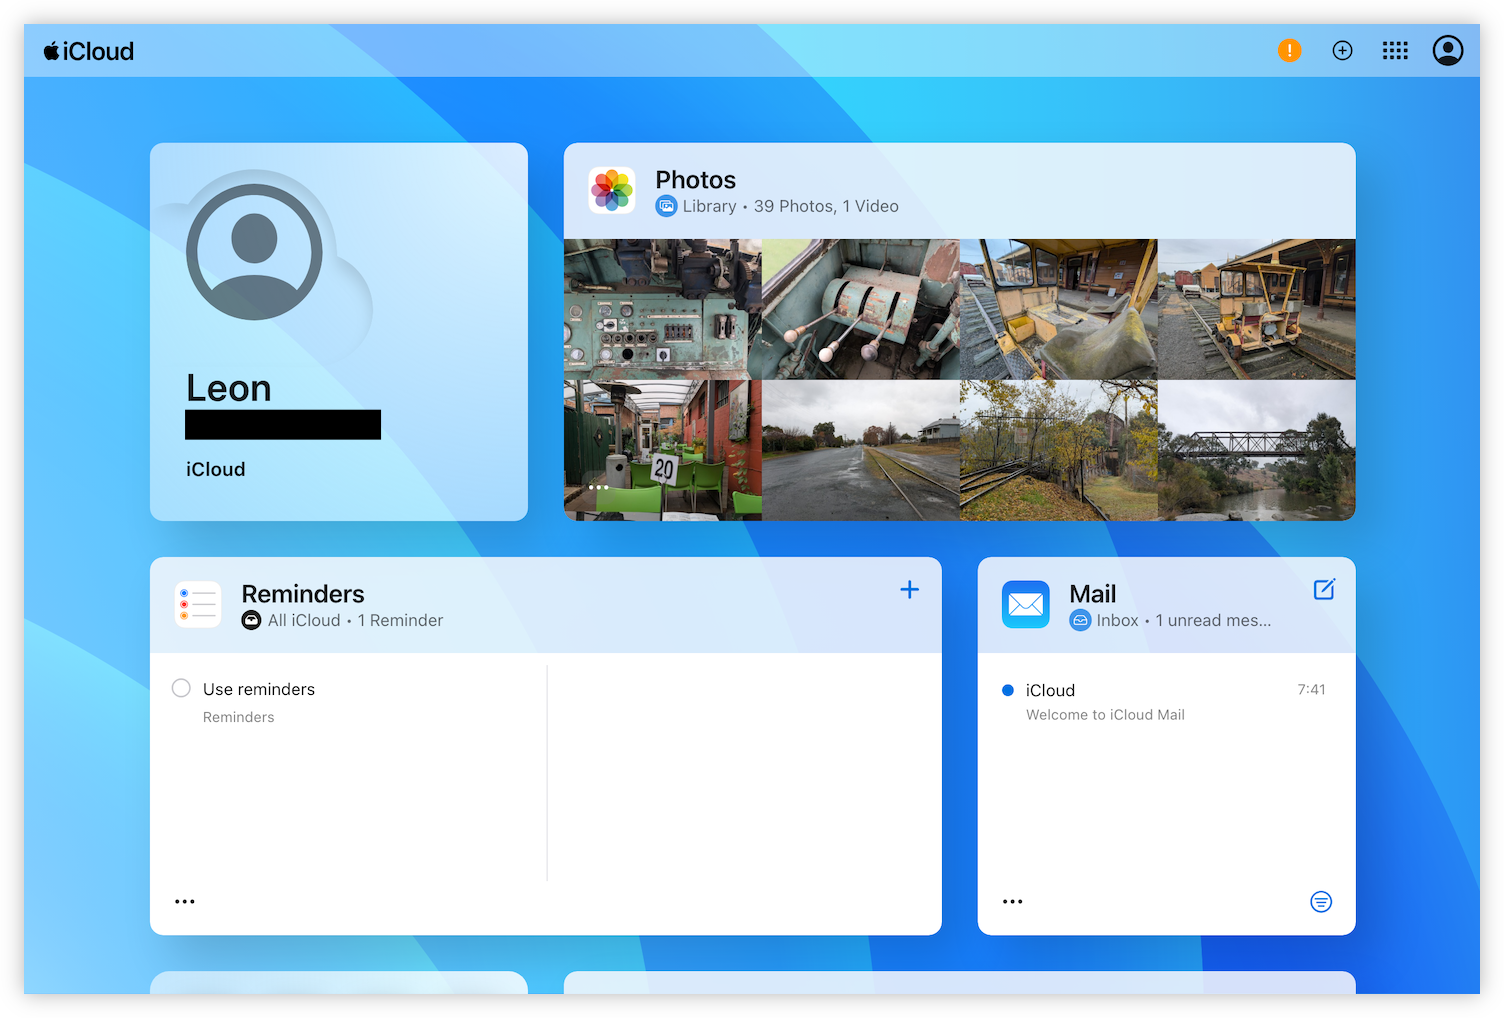Screen dimensions: 1504x1018
Task: Open the Reminders app icon
Action: (x=198, y=604)
